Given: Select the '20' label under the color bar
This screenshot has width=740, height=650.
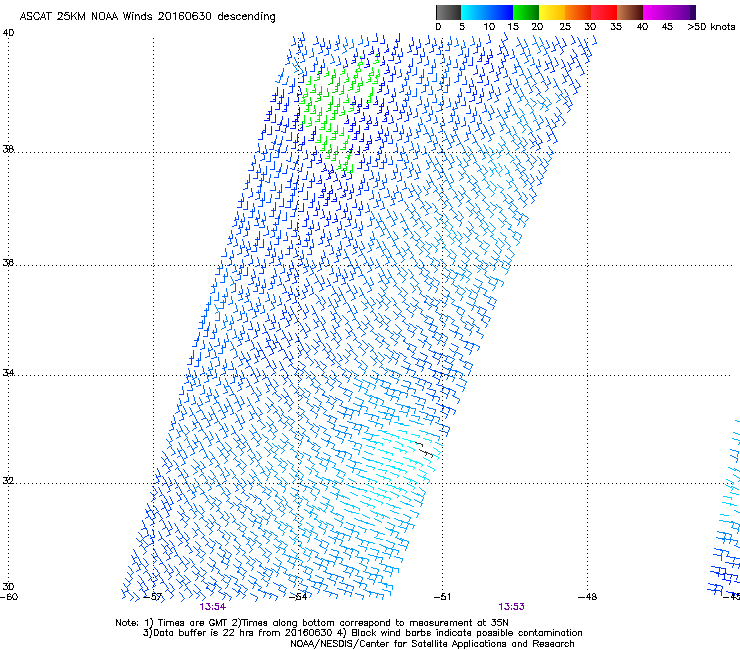Looking at the screenshot, I should pyautogui.click(x=537, y=26).
